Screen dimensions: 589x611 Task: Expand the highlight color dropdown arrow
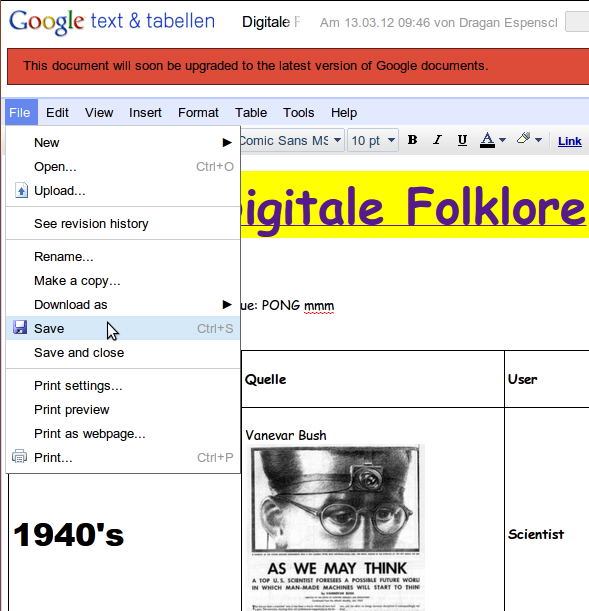(538, 140)
